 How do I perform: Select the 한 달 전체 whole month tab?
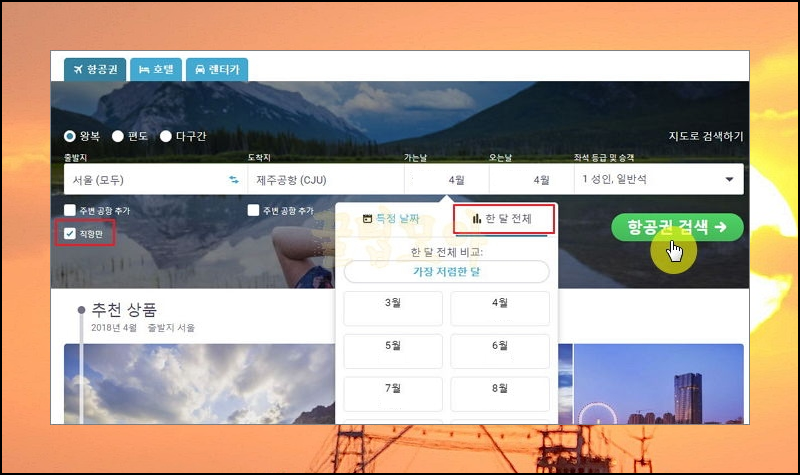[x=503, y=219]
